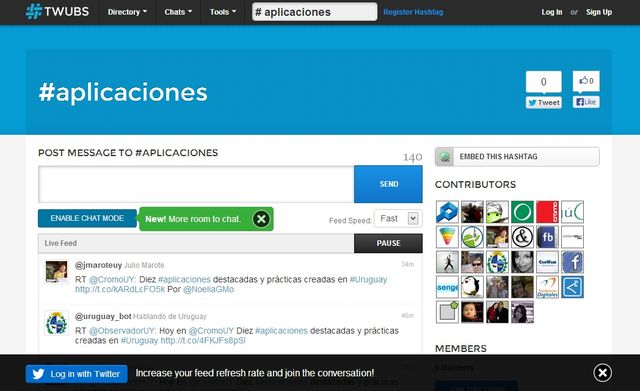Image resolution: width=640 pixels, height=391 pixels.
Task: Click the Facebook 'f' logo contributor
Action: [x=572, y=262]
